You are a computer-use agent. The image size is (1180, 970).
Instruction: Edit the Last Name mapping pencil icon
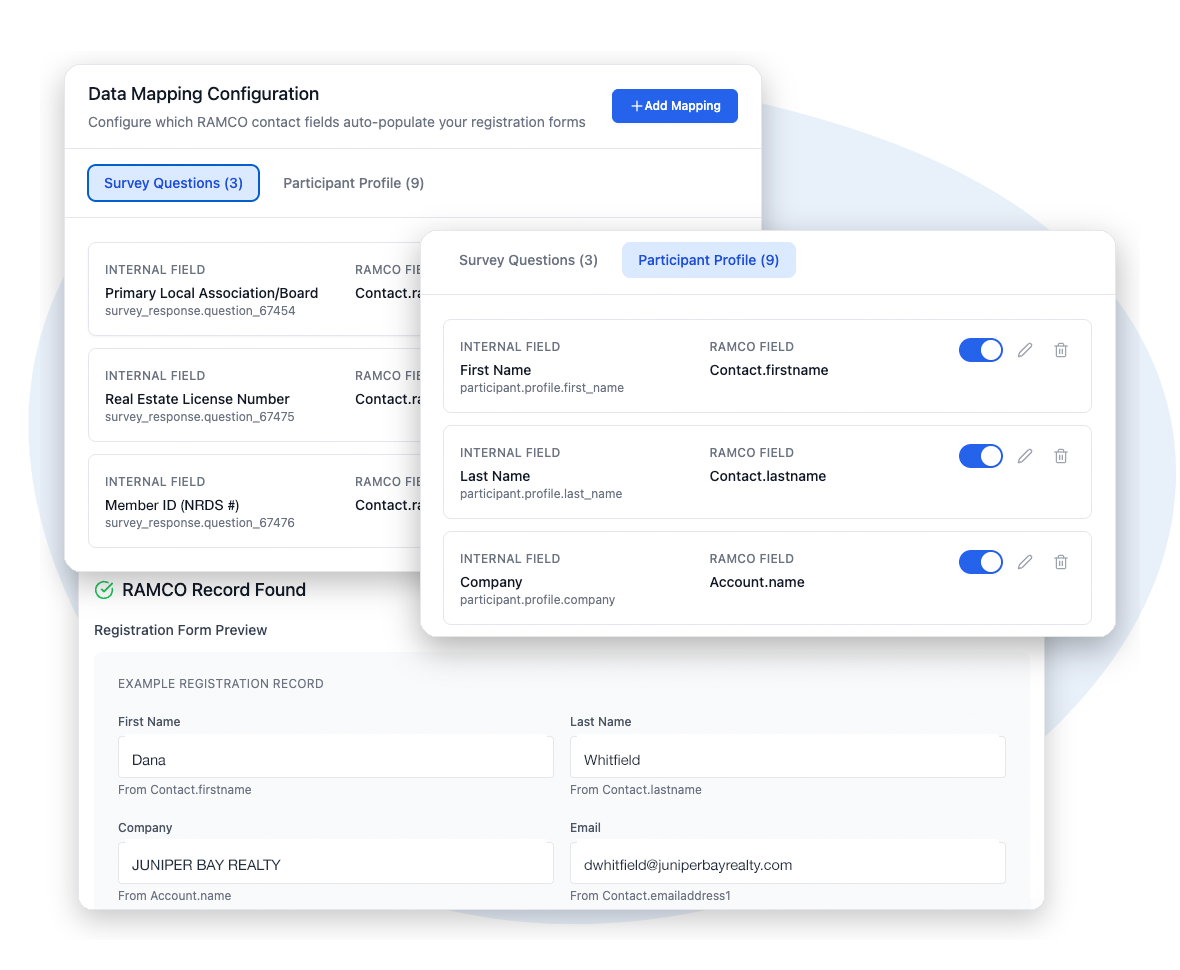click(1025, 456)
